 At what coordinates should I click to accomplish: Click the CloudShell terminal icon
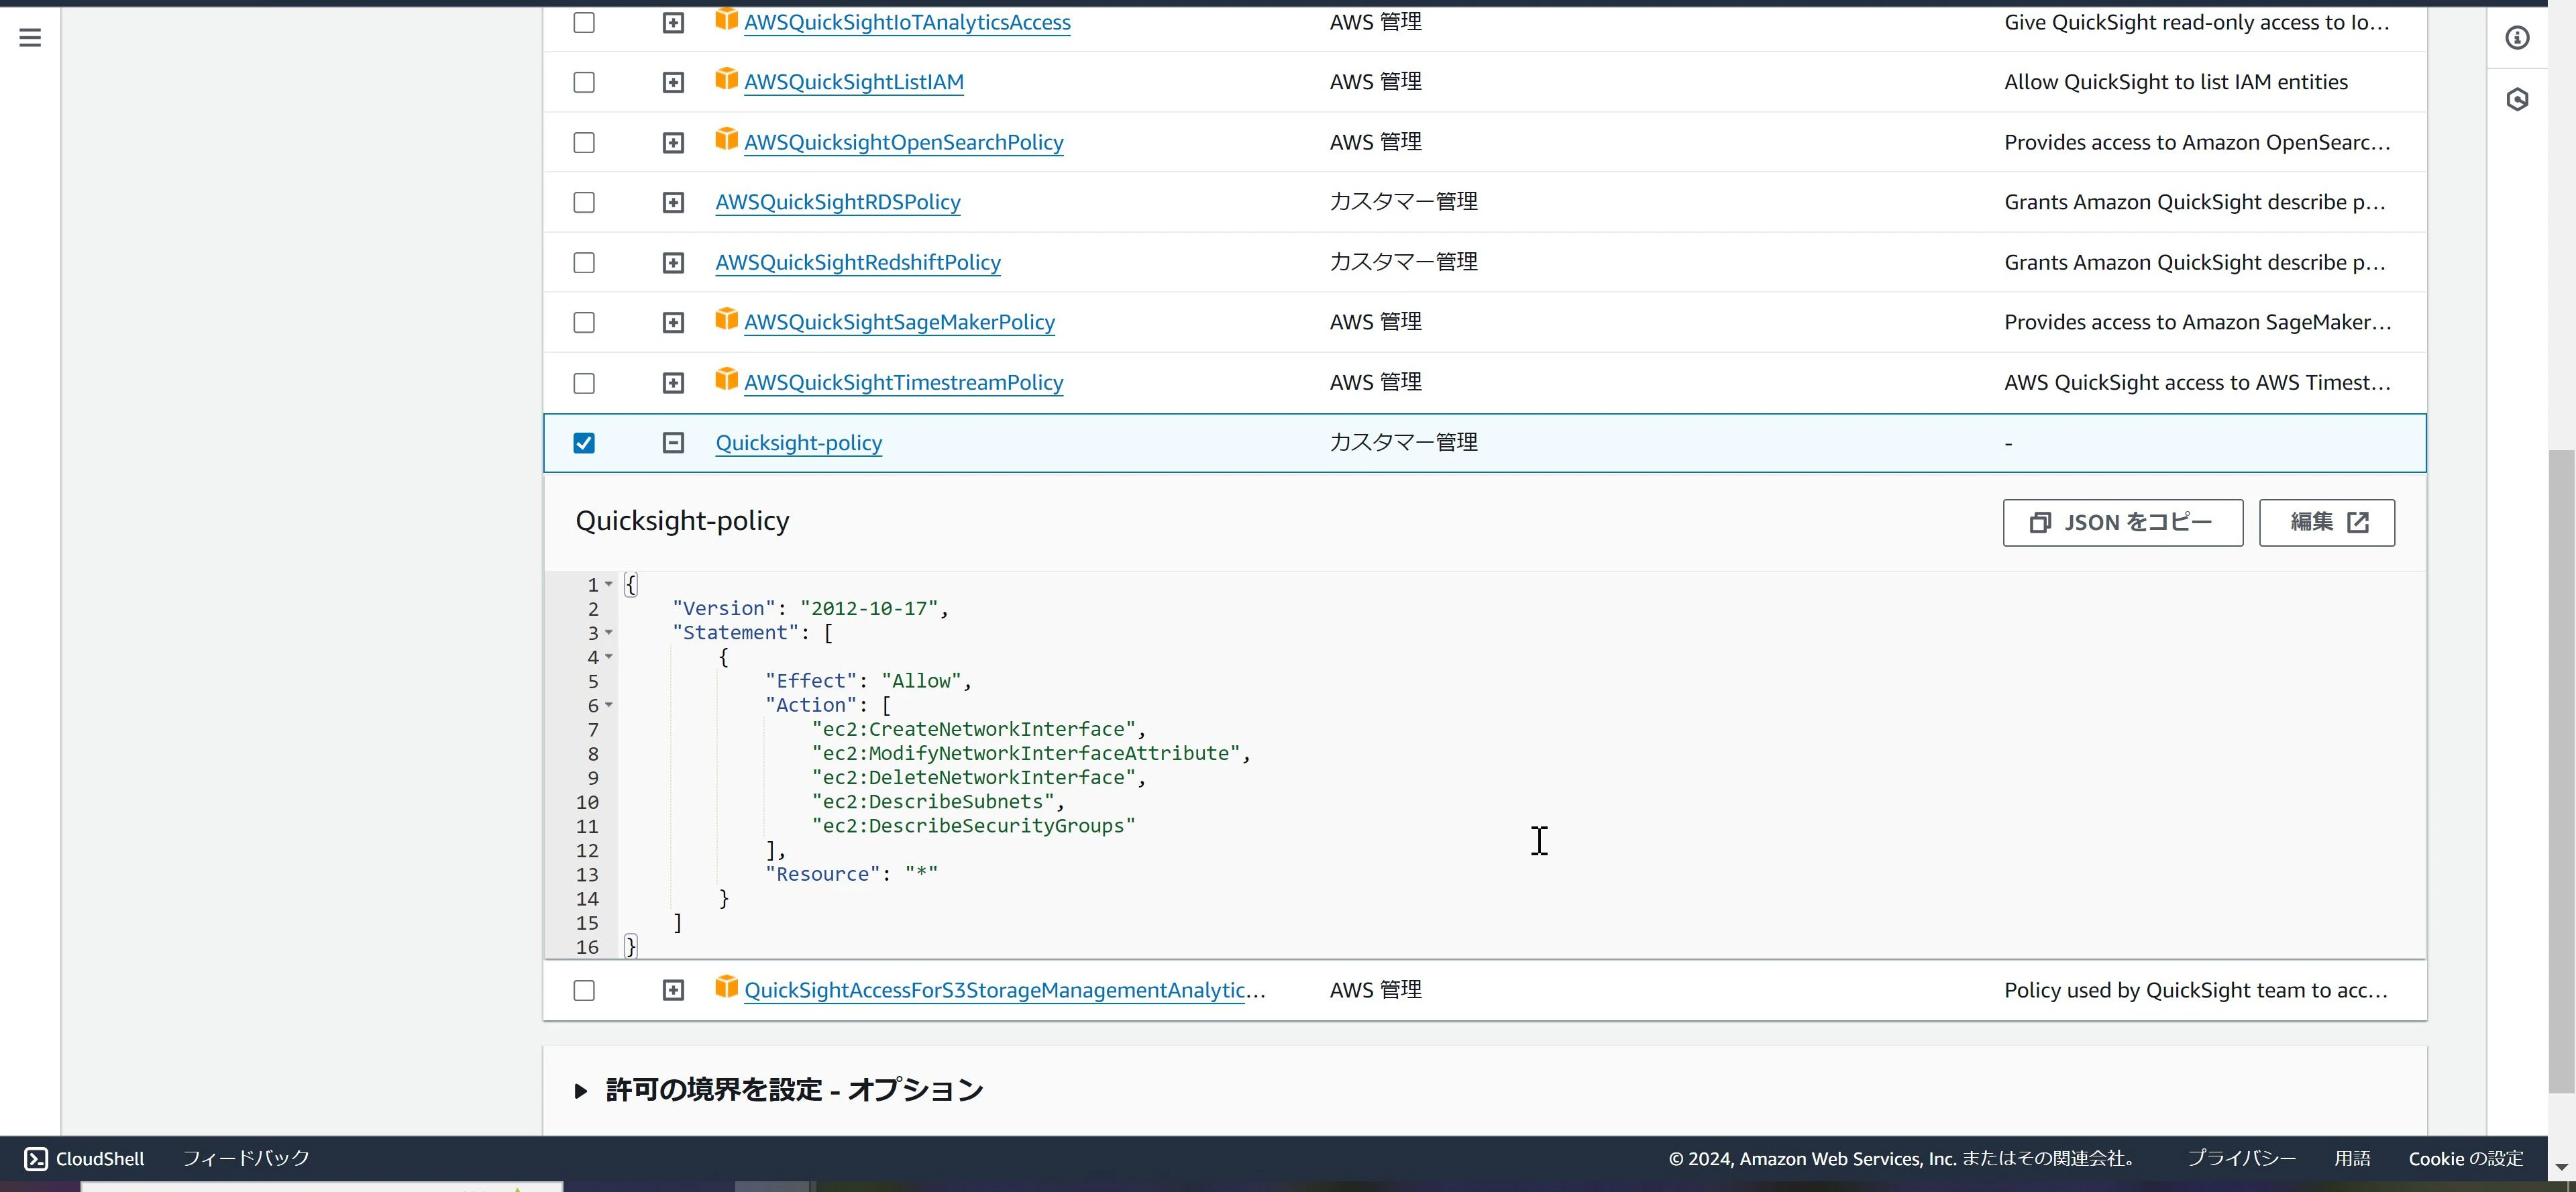pos(36,1158)
